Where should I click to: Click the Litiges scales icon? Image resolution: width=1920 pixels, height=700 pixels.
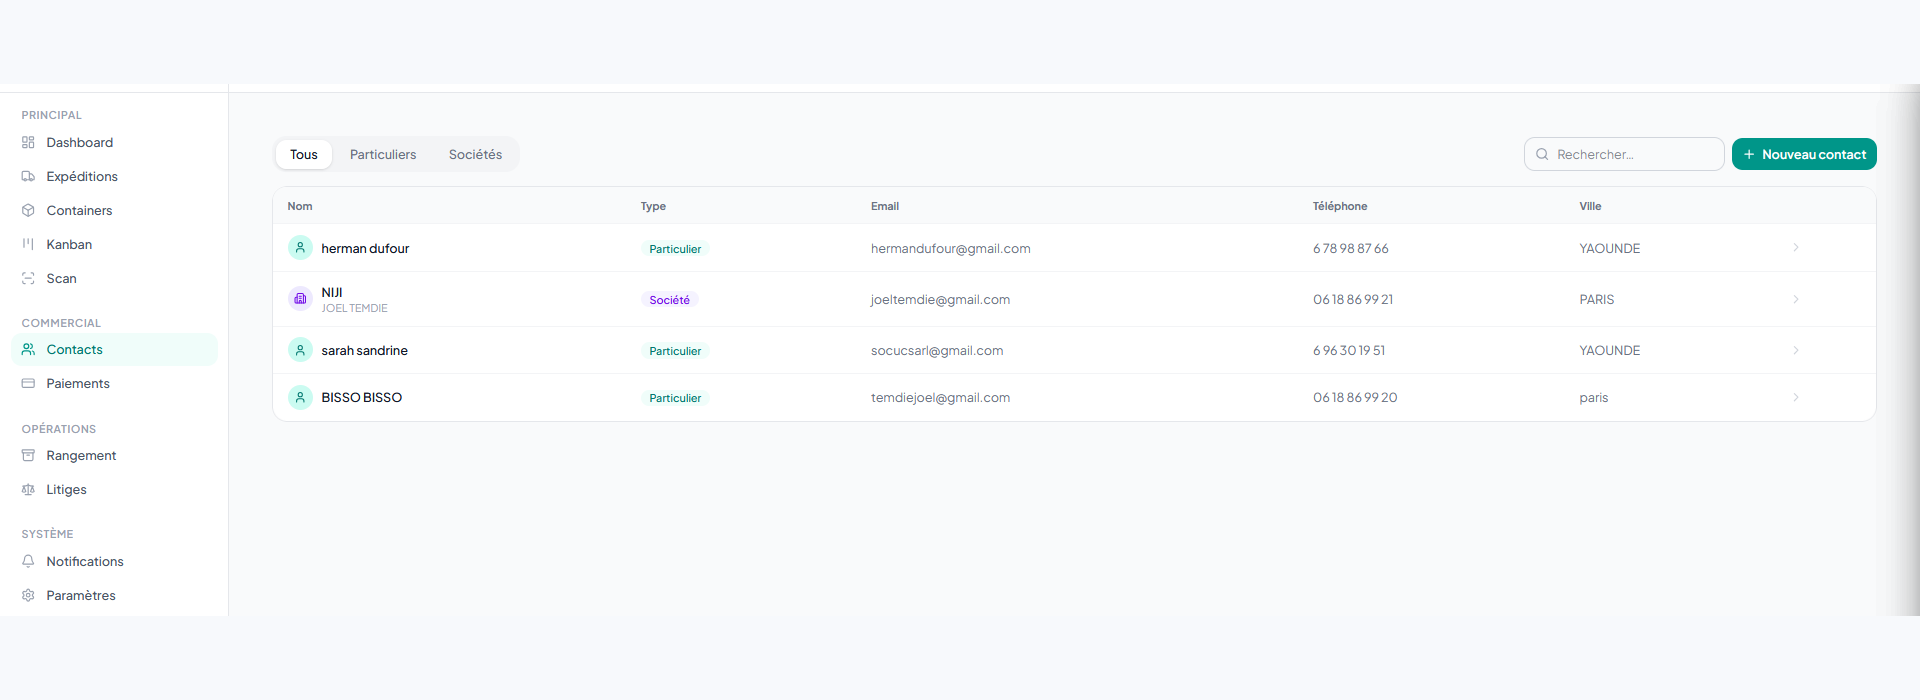tap(28, 490)
